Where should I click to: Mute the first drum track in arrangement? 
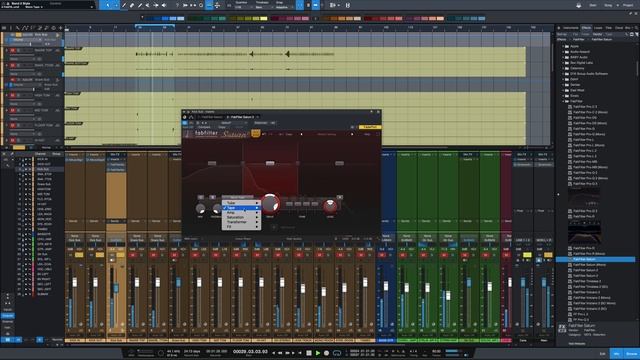pos(13,50)
